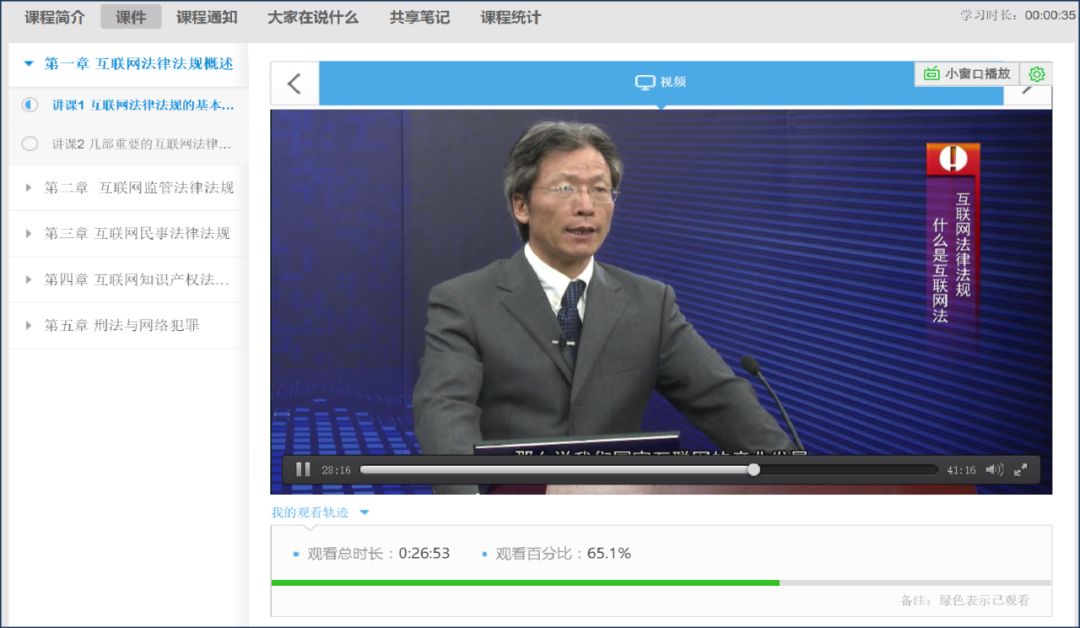1080x628 pixels.
Task: Open the 课程统计 tab
Action: [510, 17]
